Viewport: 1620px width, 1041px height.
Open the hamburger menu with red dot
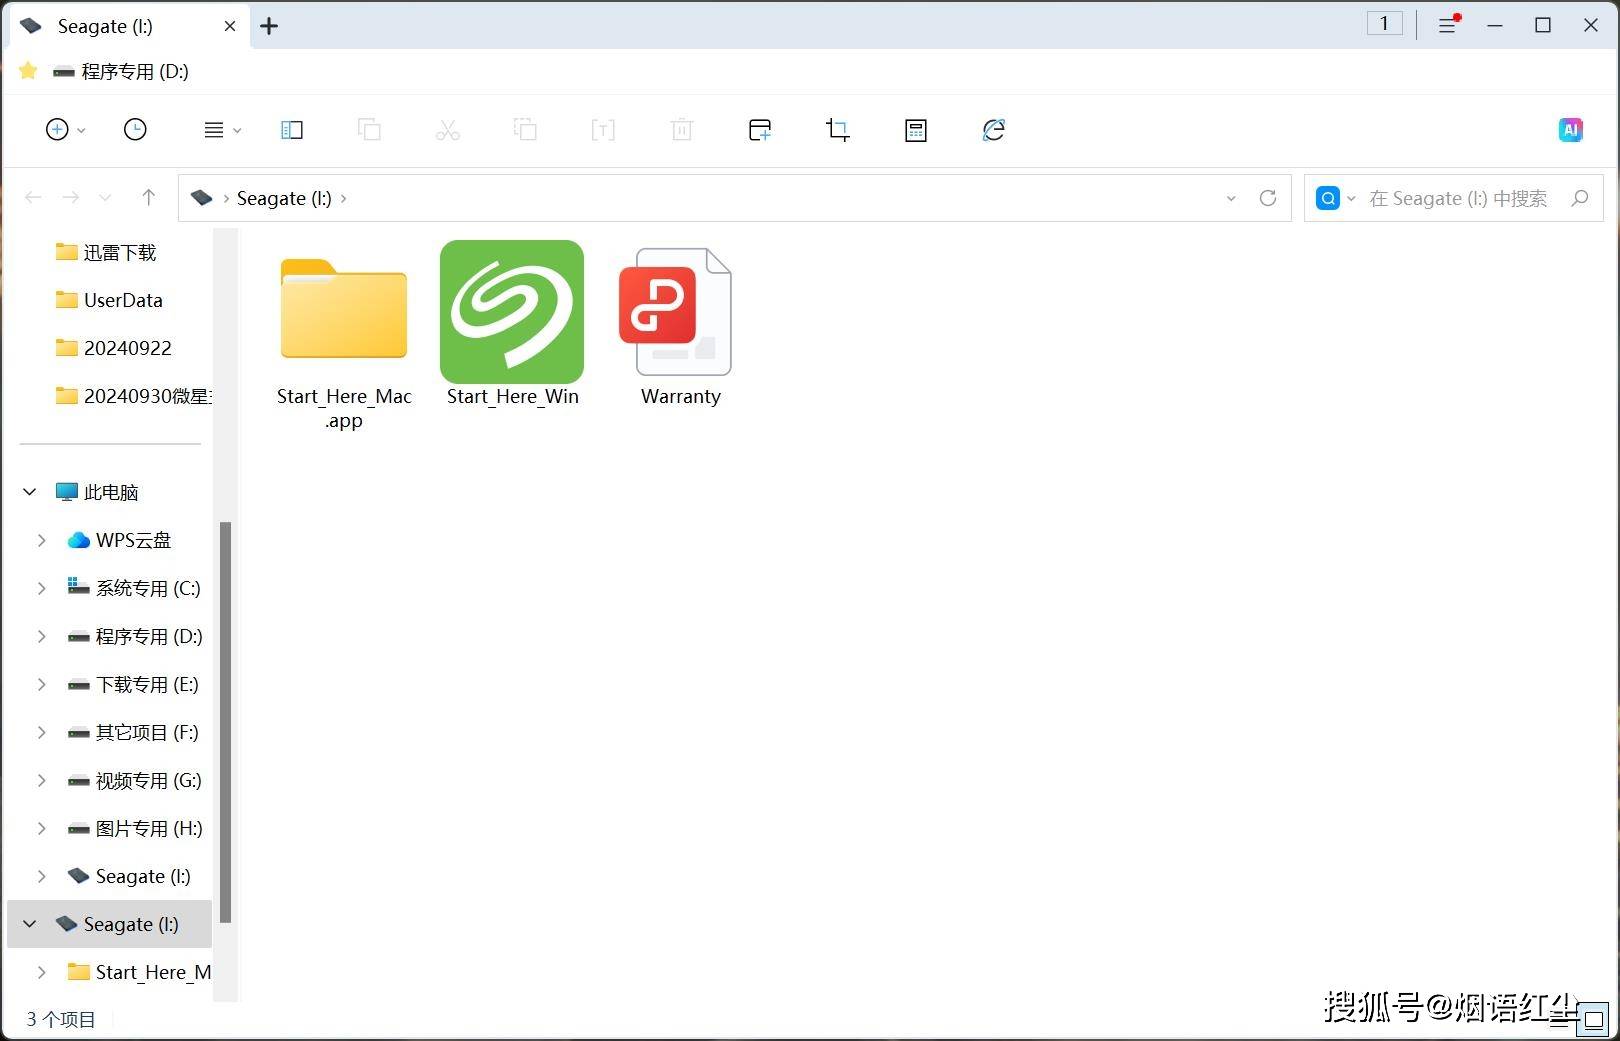1449,25
